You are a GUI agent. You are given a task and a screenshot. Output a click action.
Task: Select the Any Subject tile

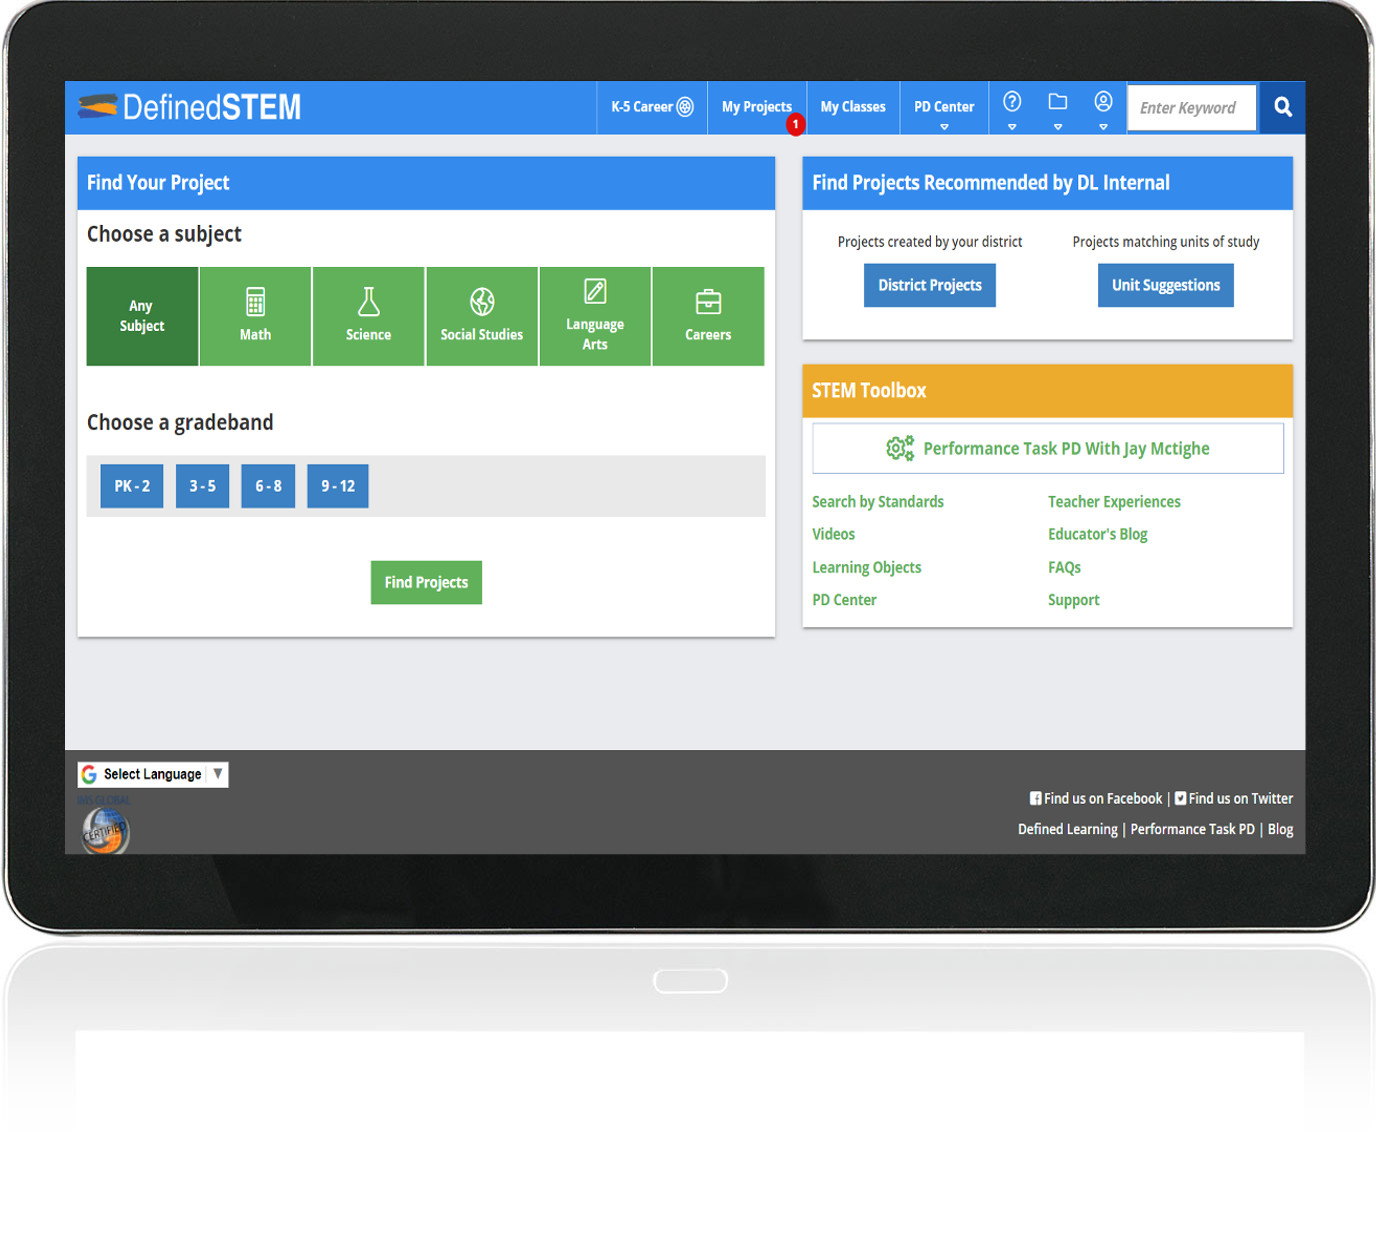coord(142,316)
